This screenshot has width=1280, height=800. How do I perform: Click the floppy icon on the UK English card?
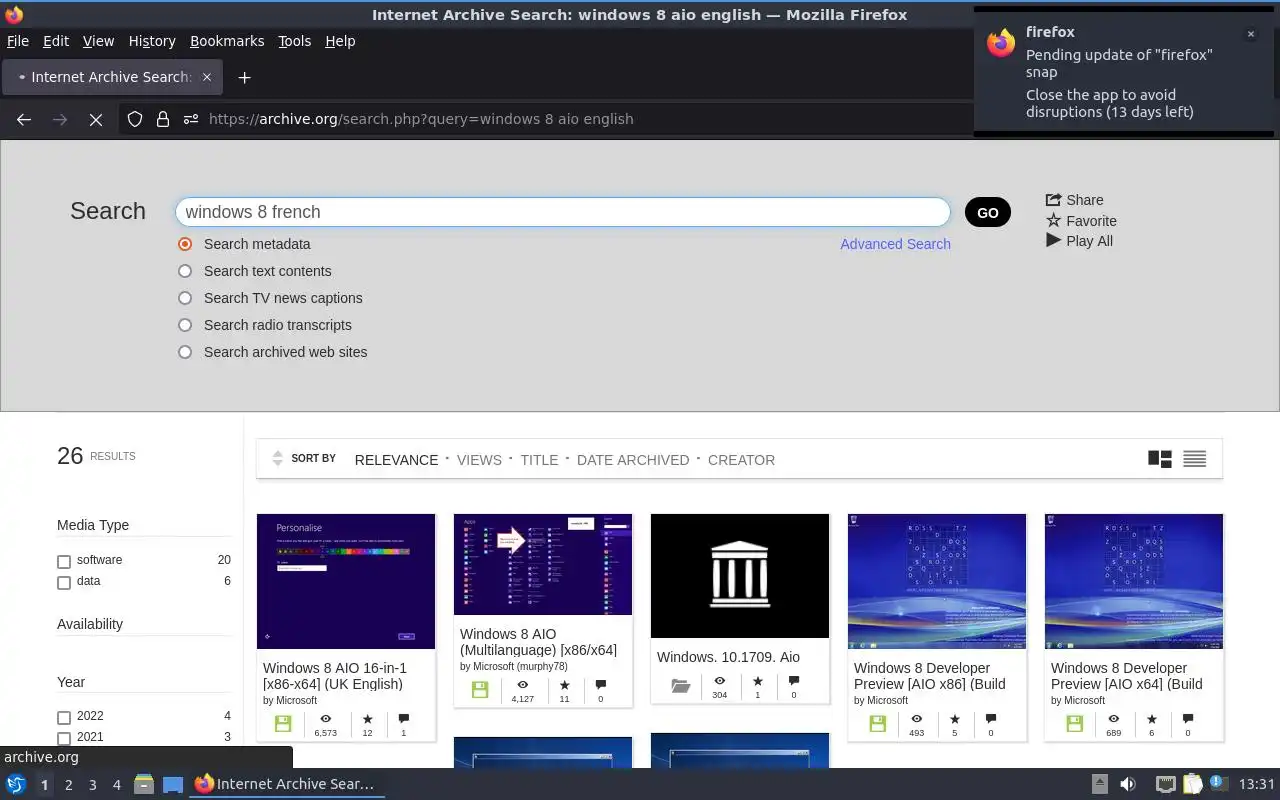pos(283,724)
